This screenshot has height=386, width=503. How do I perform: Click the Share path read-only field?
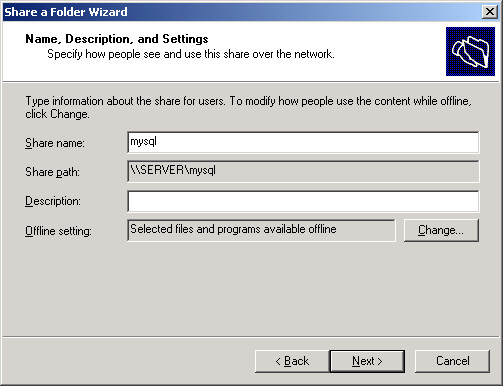(x=303, y=171)
